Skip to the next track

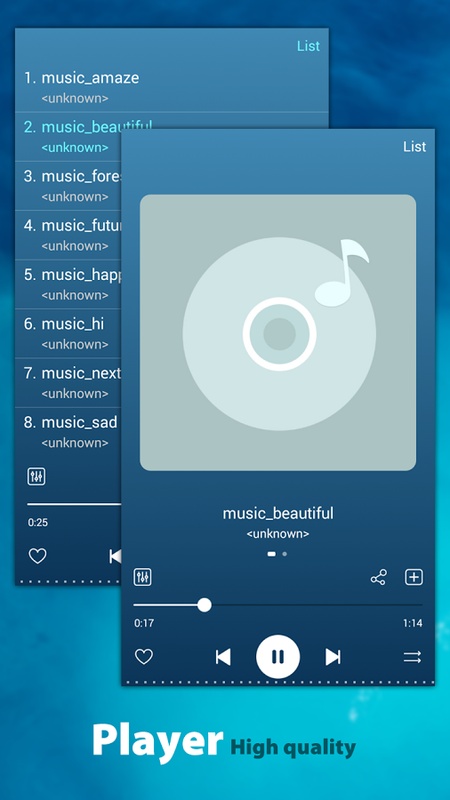(x=333, y=657)
